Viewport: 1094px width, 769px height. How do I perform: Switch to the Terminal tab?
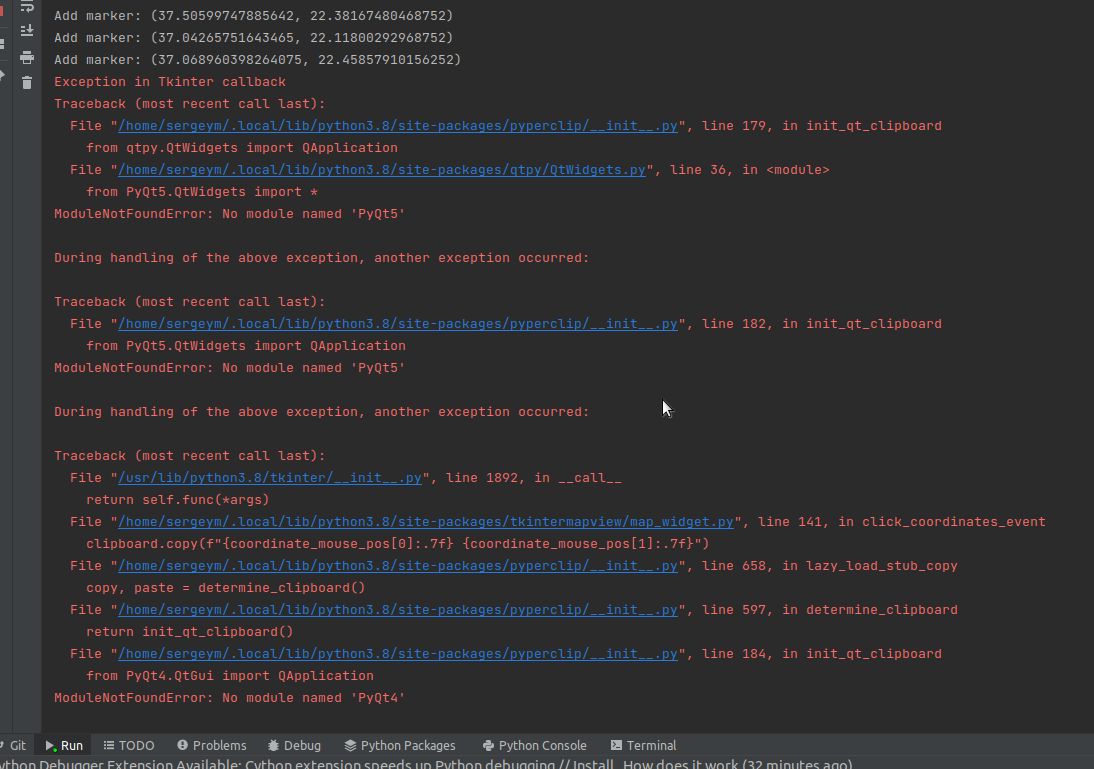pos(643,745)
